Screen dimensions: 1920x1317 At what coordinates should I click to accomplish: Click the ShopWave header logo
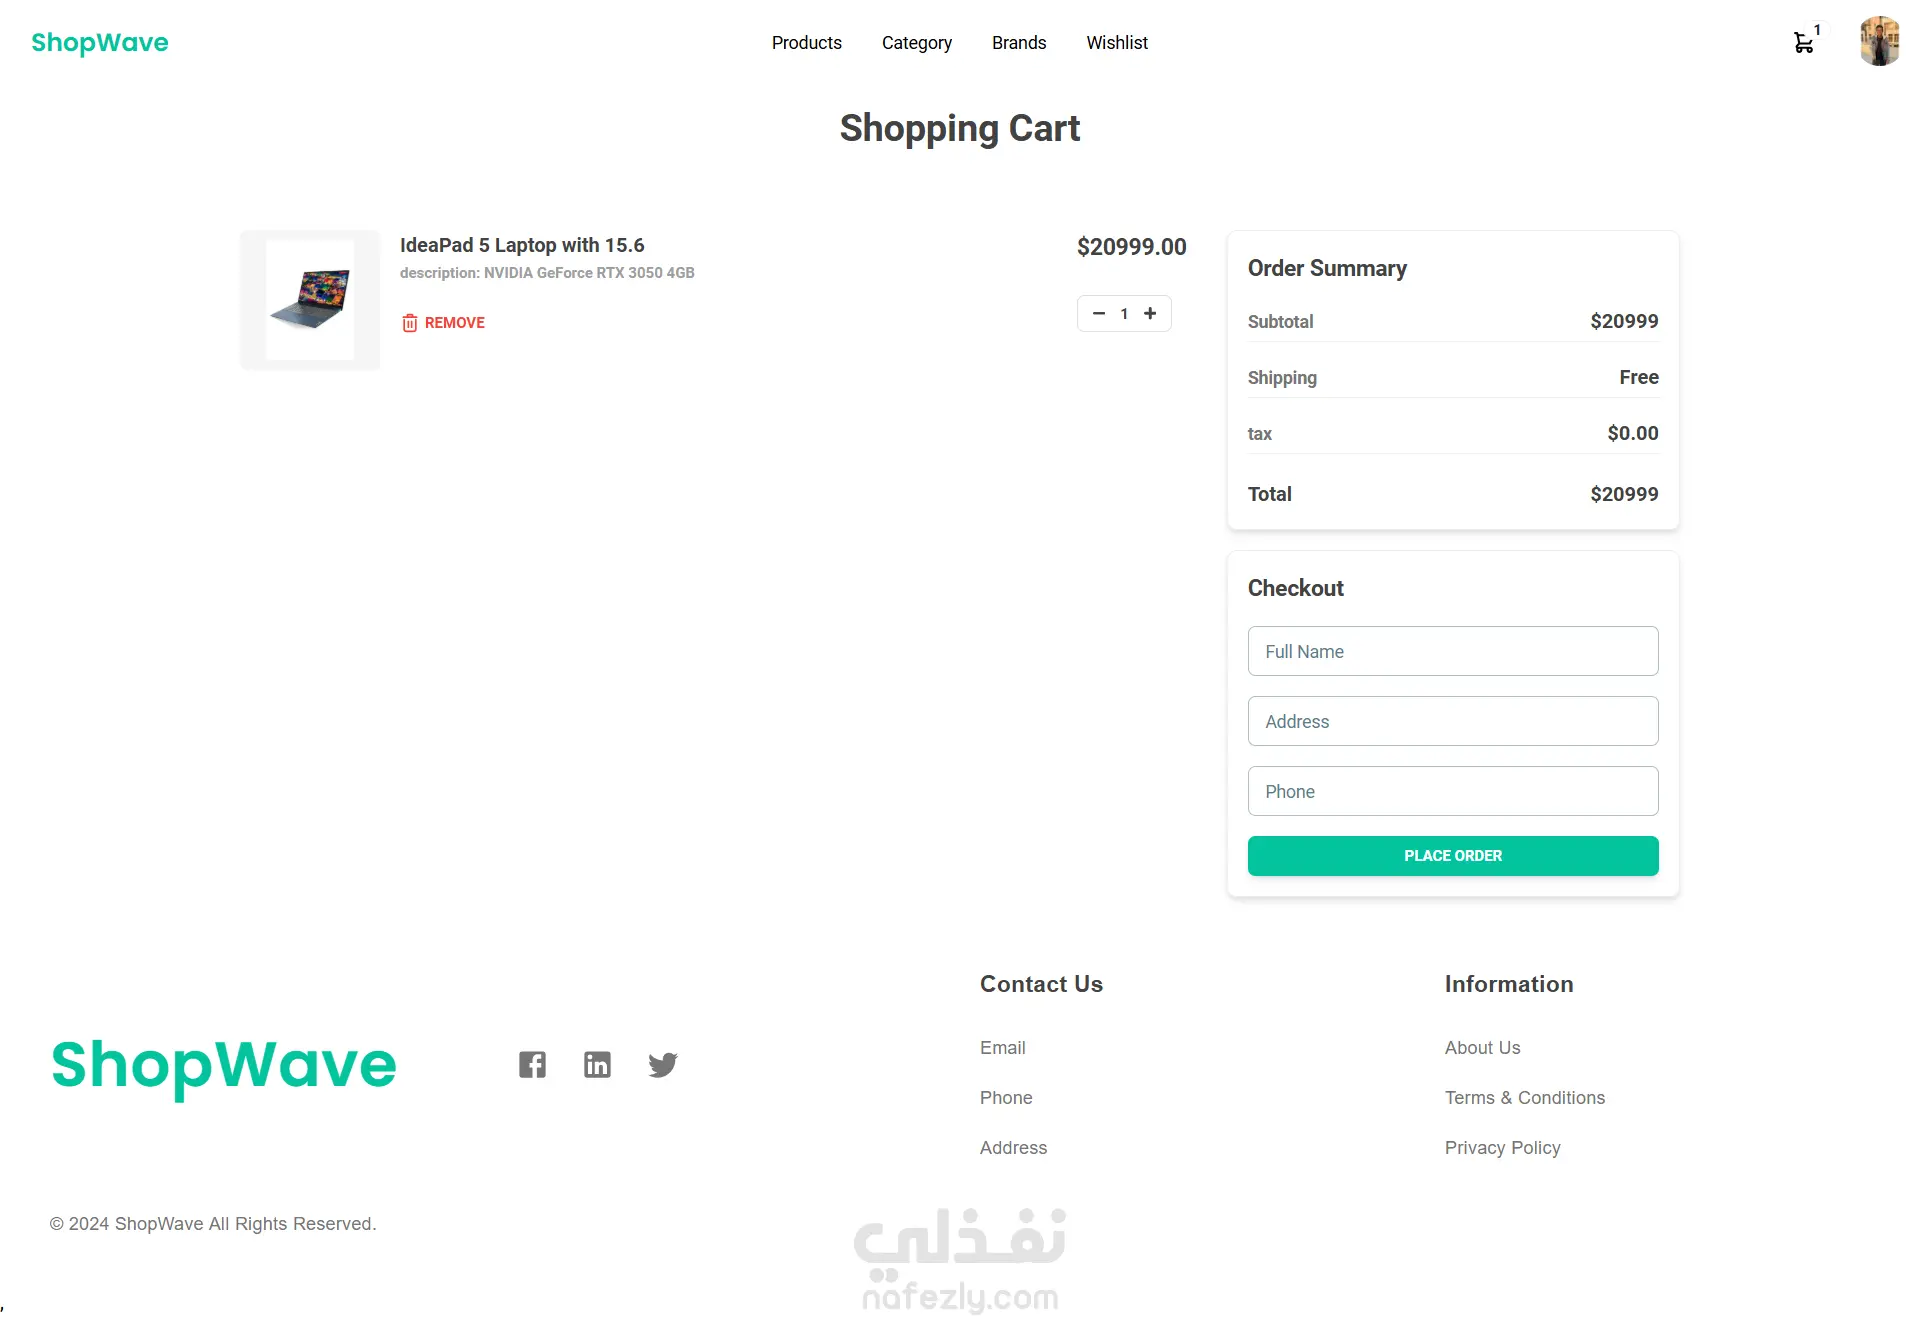[x=100, y=42]
